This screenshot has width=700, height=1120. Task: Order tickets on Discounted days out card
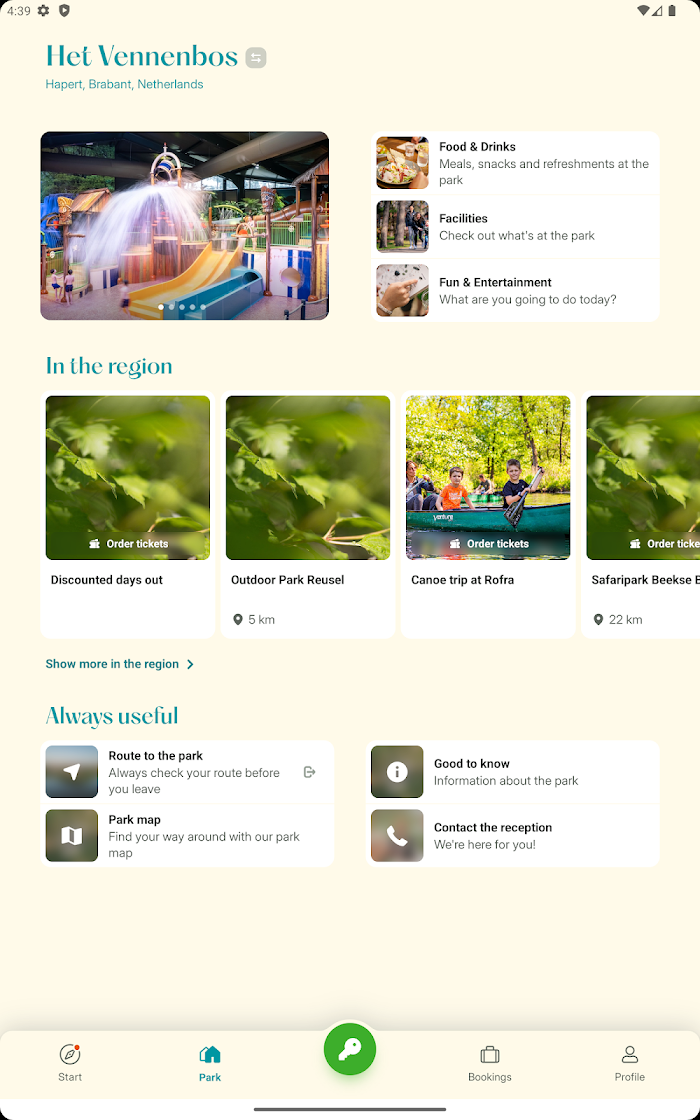pyautogui.click(x=129, y=544)
